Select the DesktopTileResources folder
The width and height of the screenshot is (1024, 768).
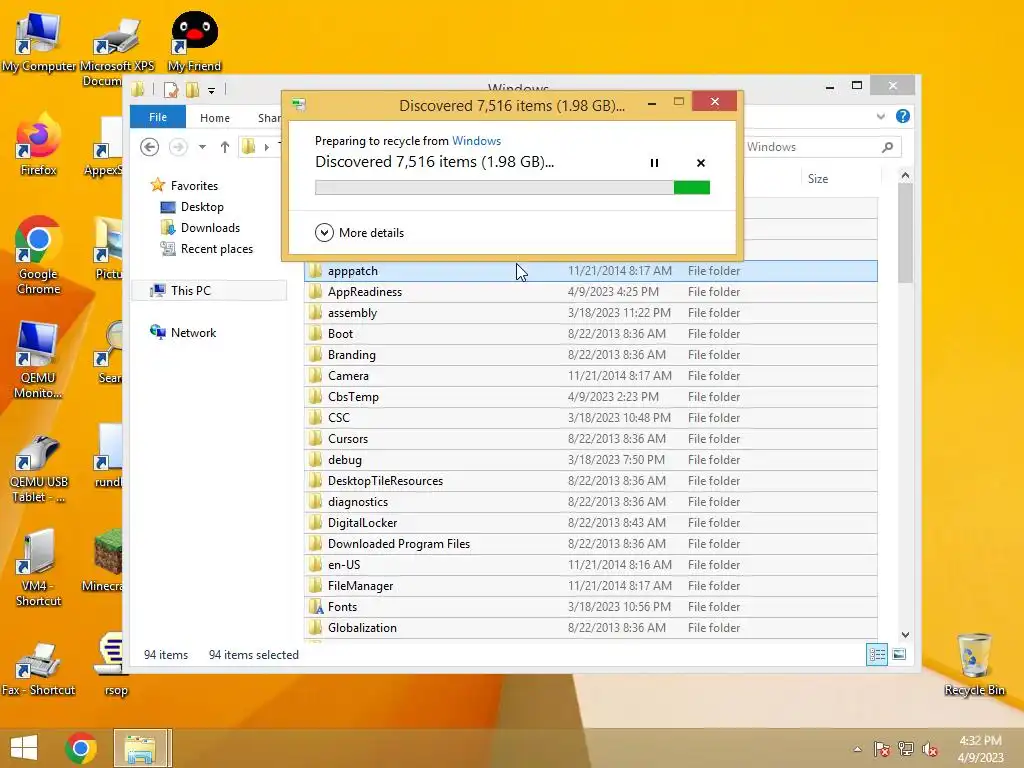pos(590,480)
